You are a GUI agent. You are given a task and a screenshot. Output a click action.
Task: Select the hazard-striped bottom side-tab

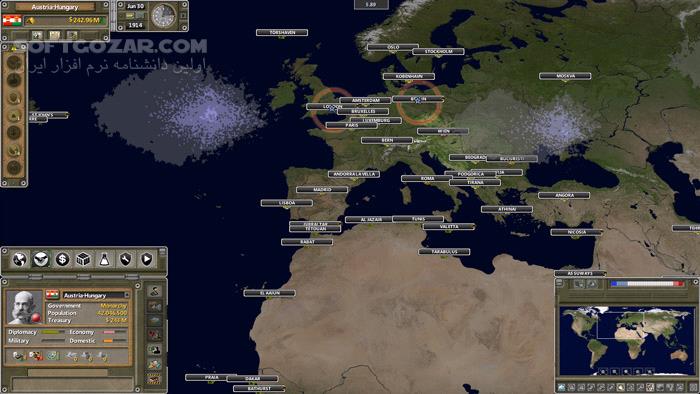tap(154, 379)
